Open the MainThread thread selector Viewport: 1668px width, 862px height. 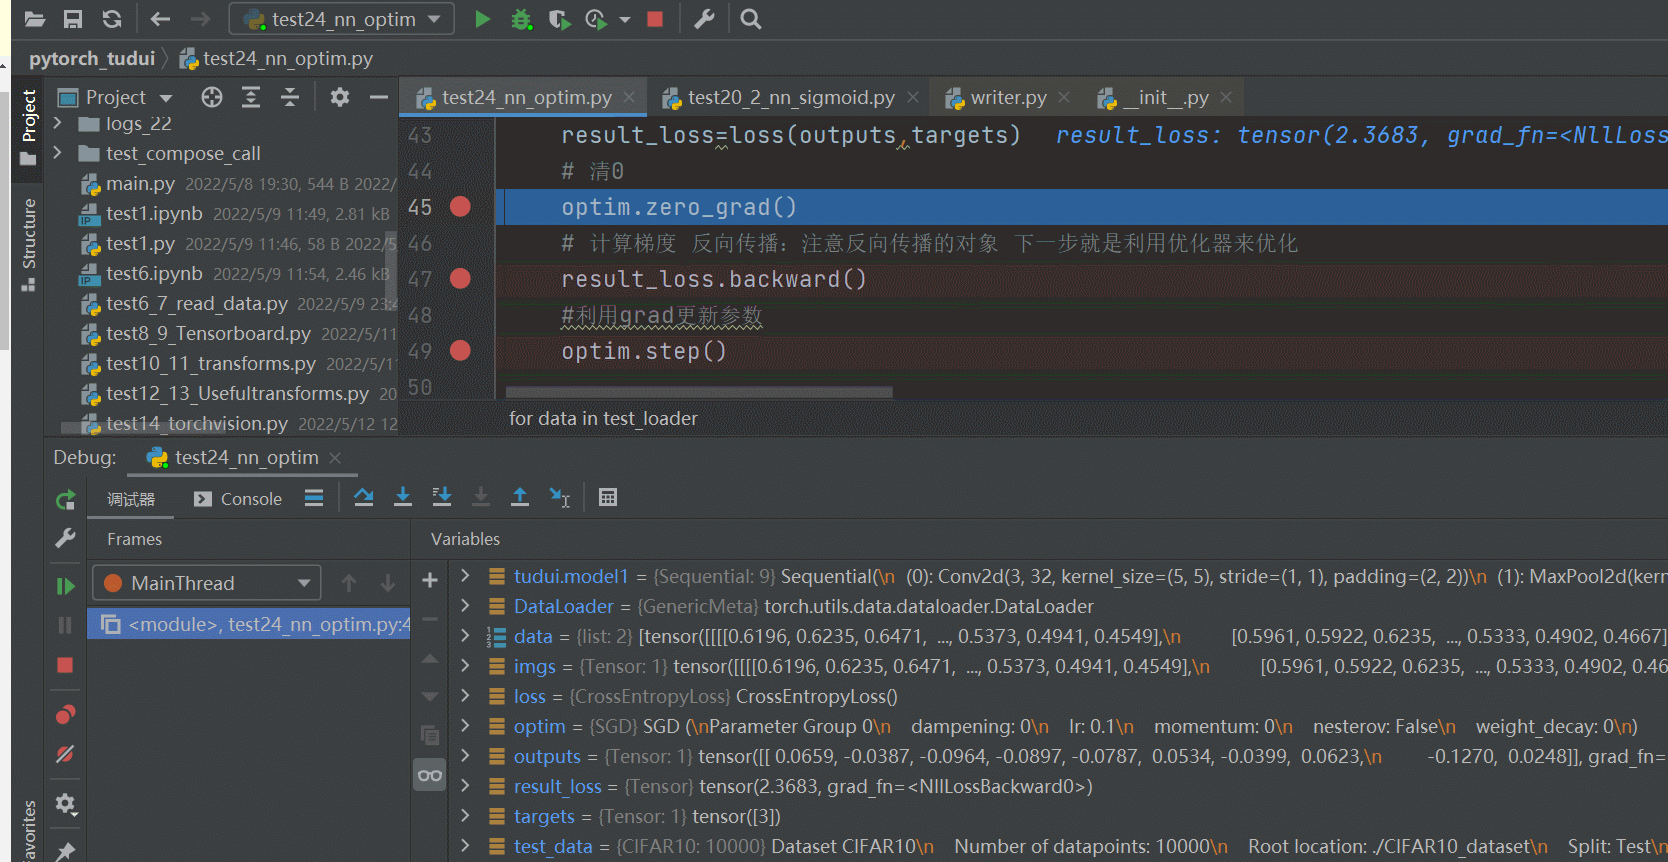207,583
